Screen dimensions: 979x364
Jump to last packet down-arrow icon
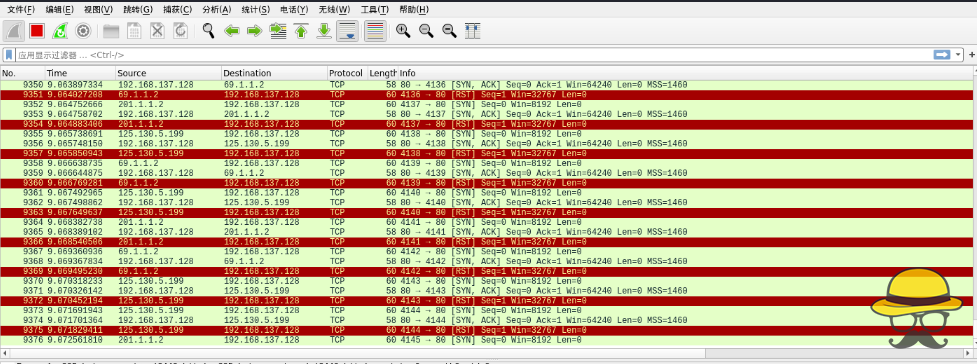click(x=323, y=31)
